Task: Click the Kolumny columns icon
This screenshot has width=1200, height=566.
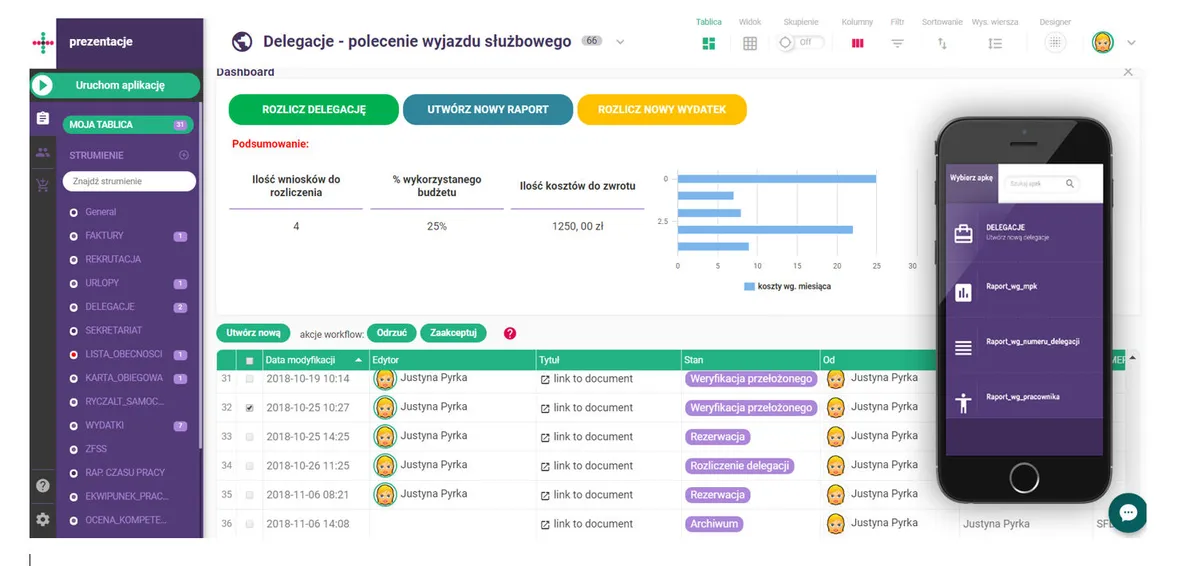Action: coord(857,43)
